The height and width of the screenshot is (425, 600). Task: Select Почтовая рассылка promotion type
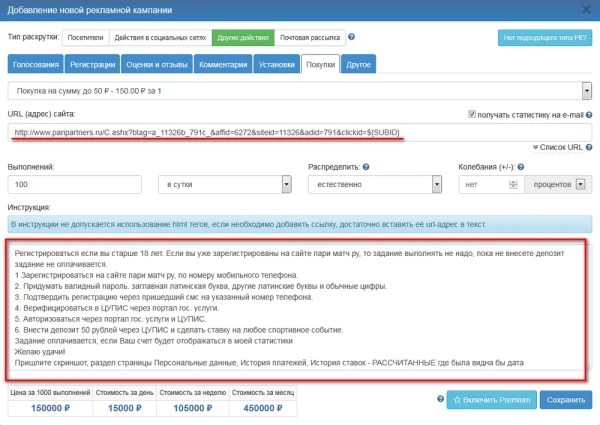[x=309, y=38]
